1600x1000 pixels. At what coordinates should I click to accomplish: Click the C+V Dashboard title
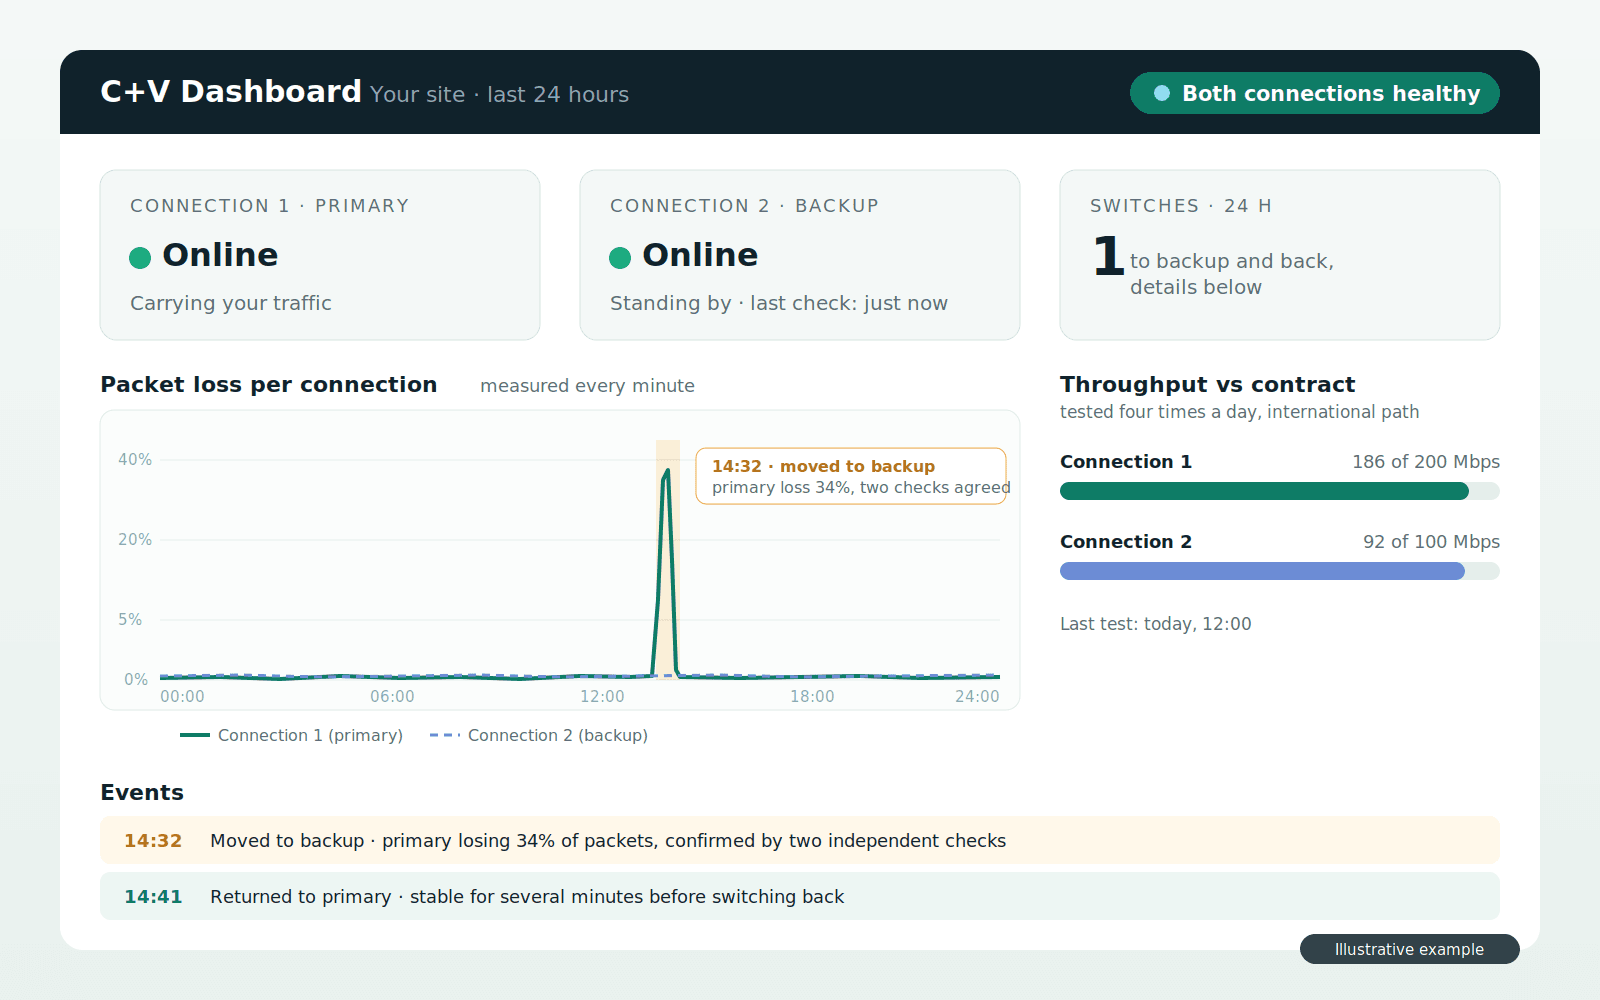coord(231,91)
